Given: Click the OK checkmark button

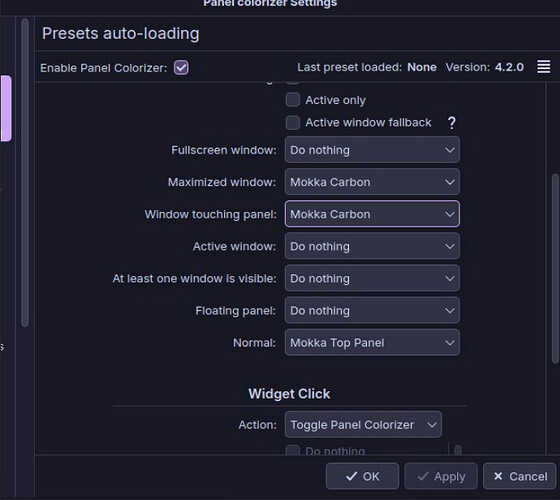Looking at the screenshot, I should 362,476.
